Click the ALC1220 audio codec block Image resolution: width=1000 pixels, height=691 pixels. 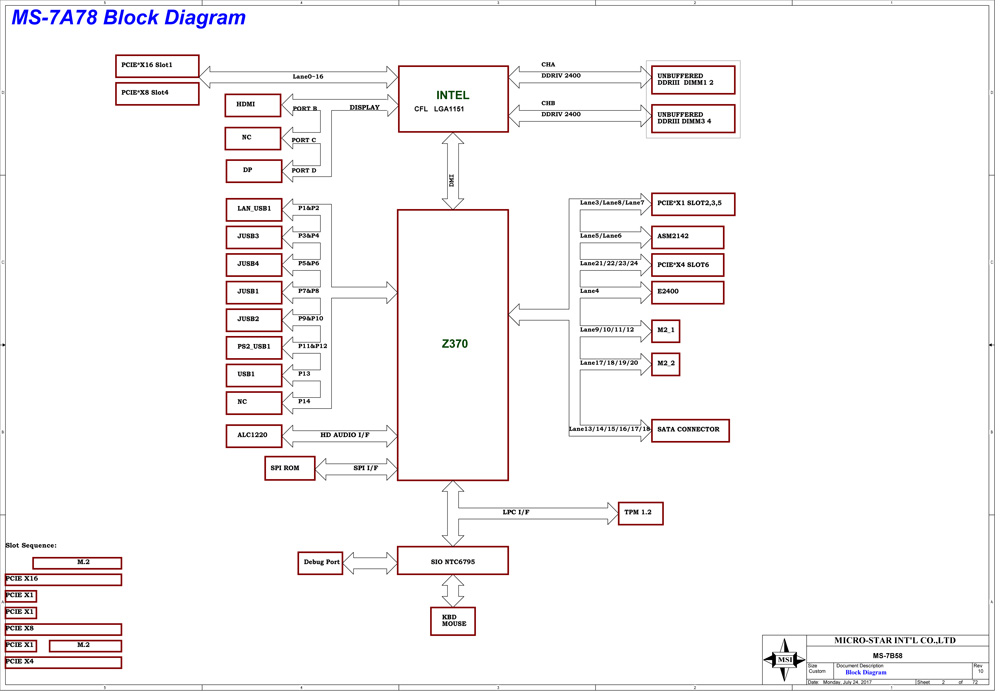[254, 436]
